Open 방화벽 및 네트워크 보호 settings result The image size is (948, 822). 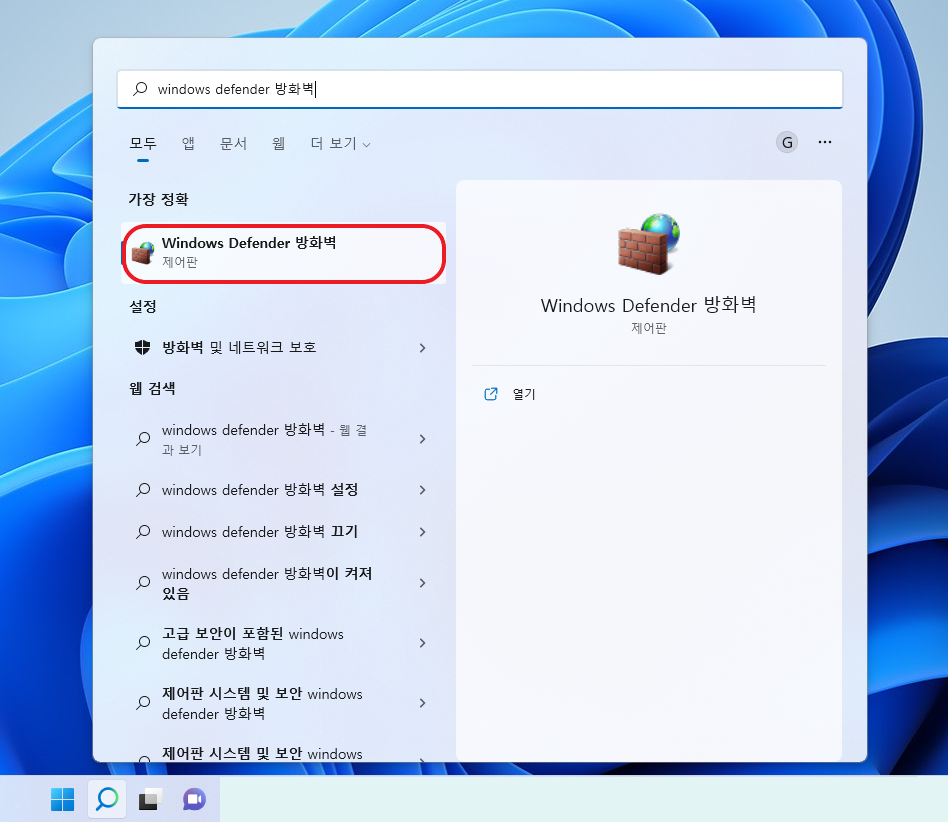tap(284, 348)
